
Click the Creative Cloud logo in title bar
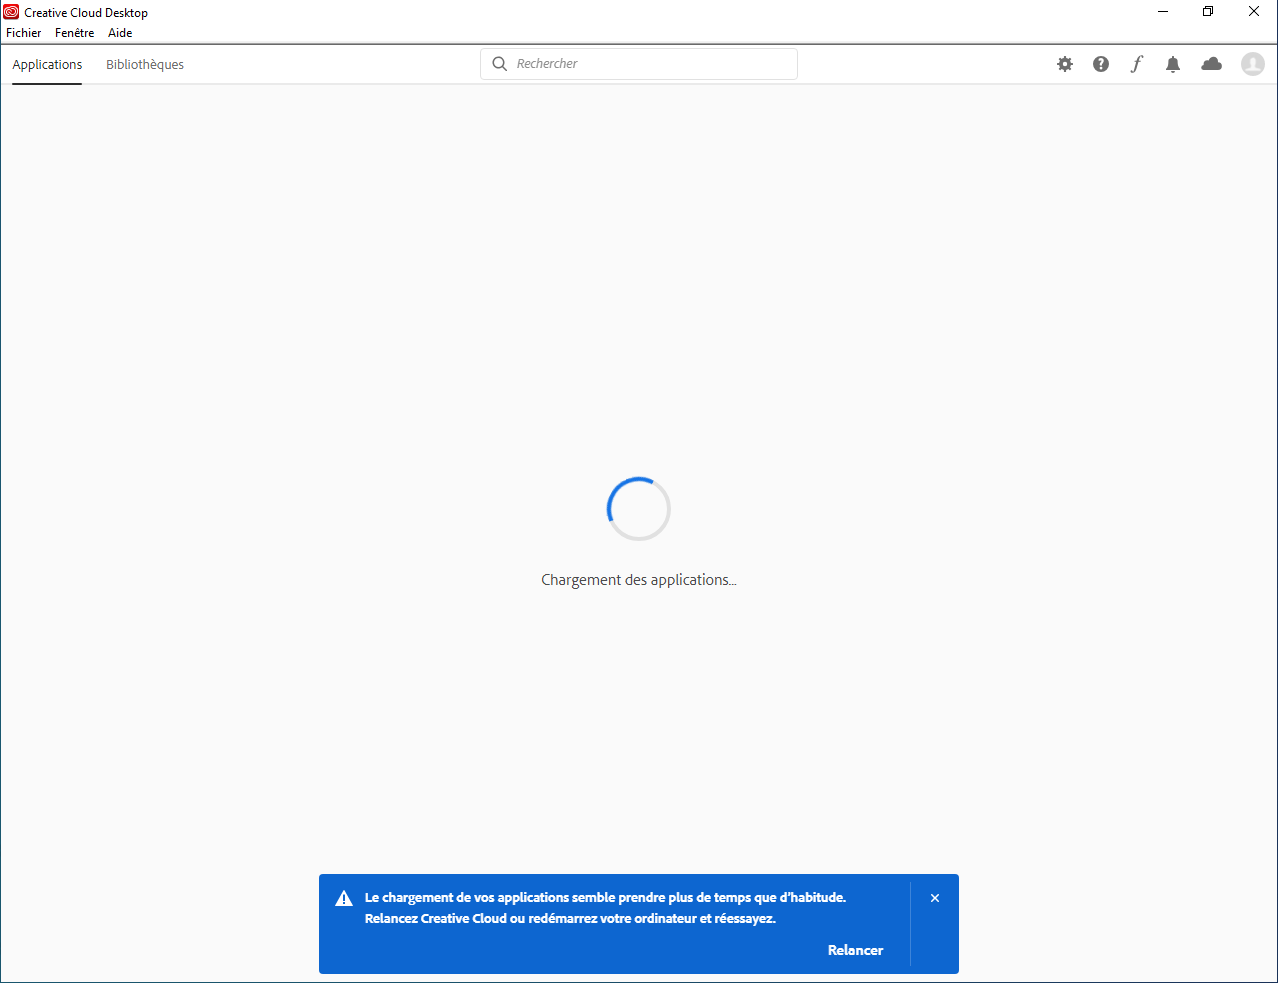11,12
